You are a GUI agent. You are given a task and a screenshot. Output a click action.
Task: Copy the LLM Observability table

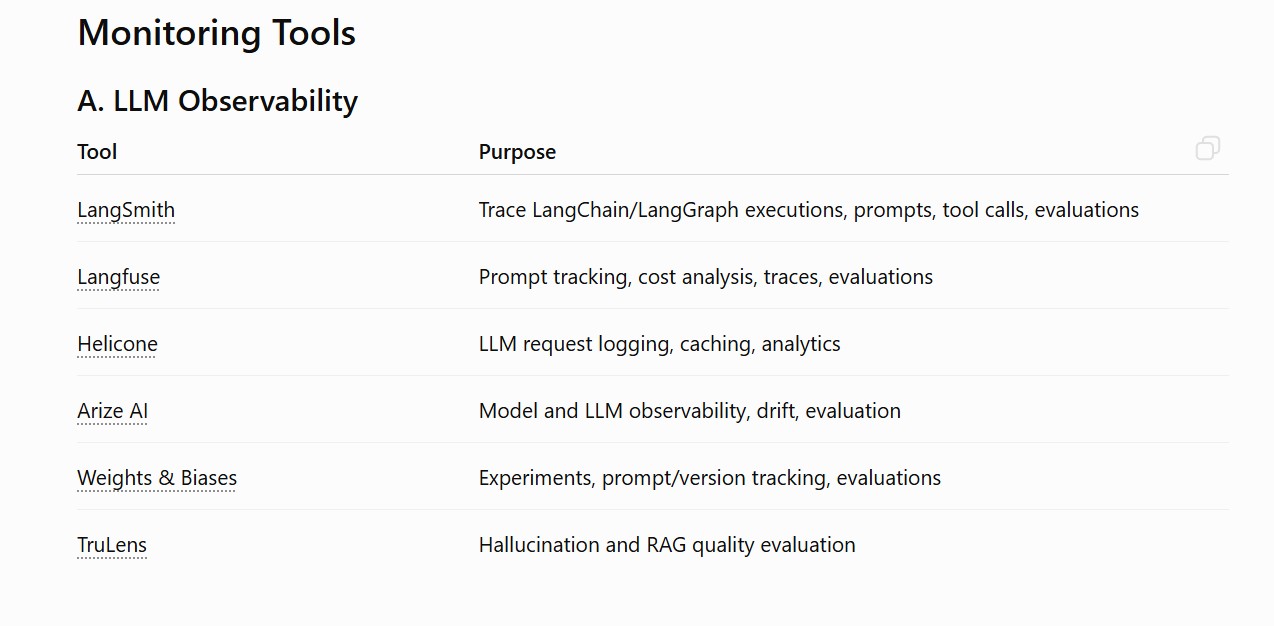pyautogui.click(x=1207, y=149)
